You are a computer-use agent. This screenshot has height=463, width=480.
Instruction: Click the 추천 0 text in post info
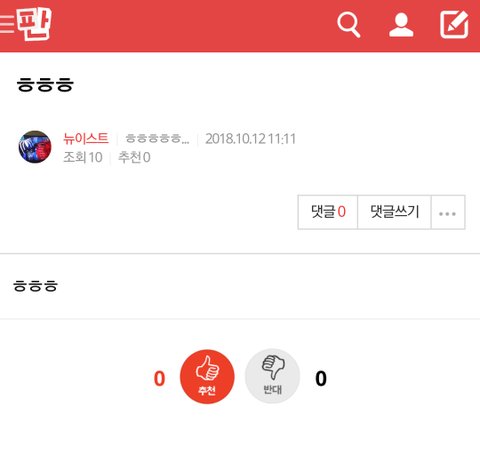[134, 157]
